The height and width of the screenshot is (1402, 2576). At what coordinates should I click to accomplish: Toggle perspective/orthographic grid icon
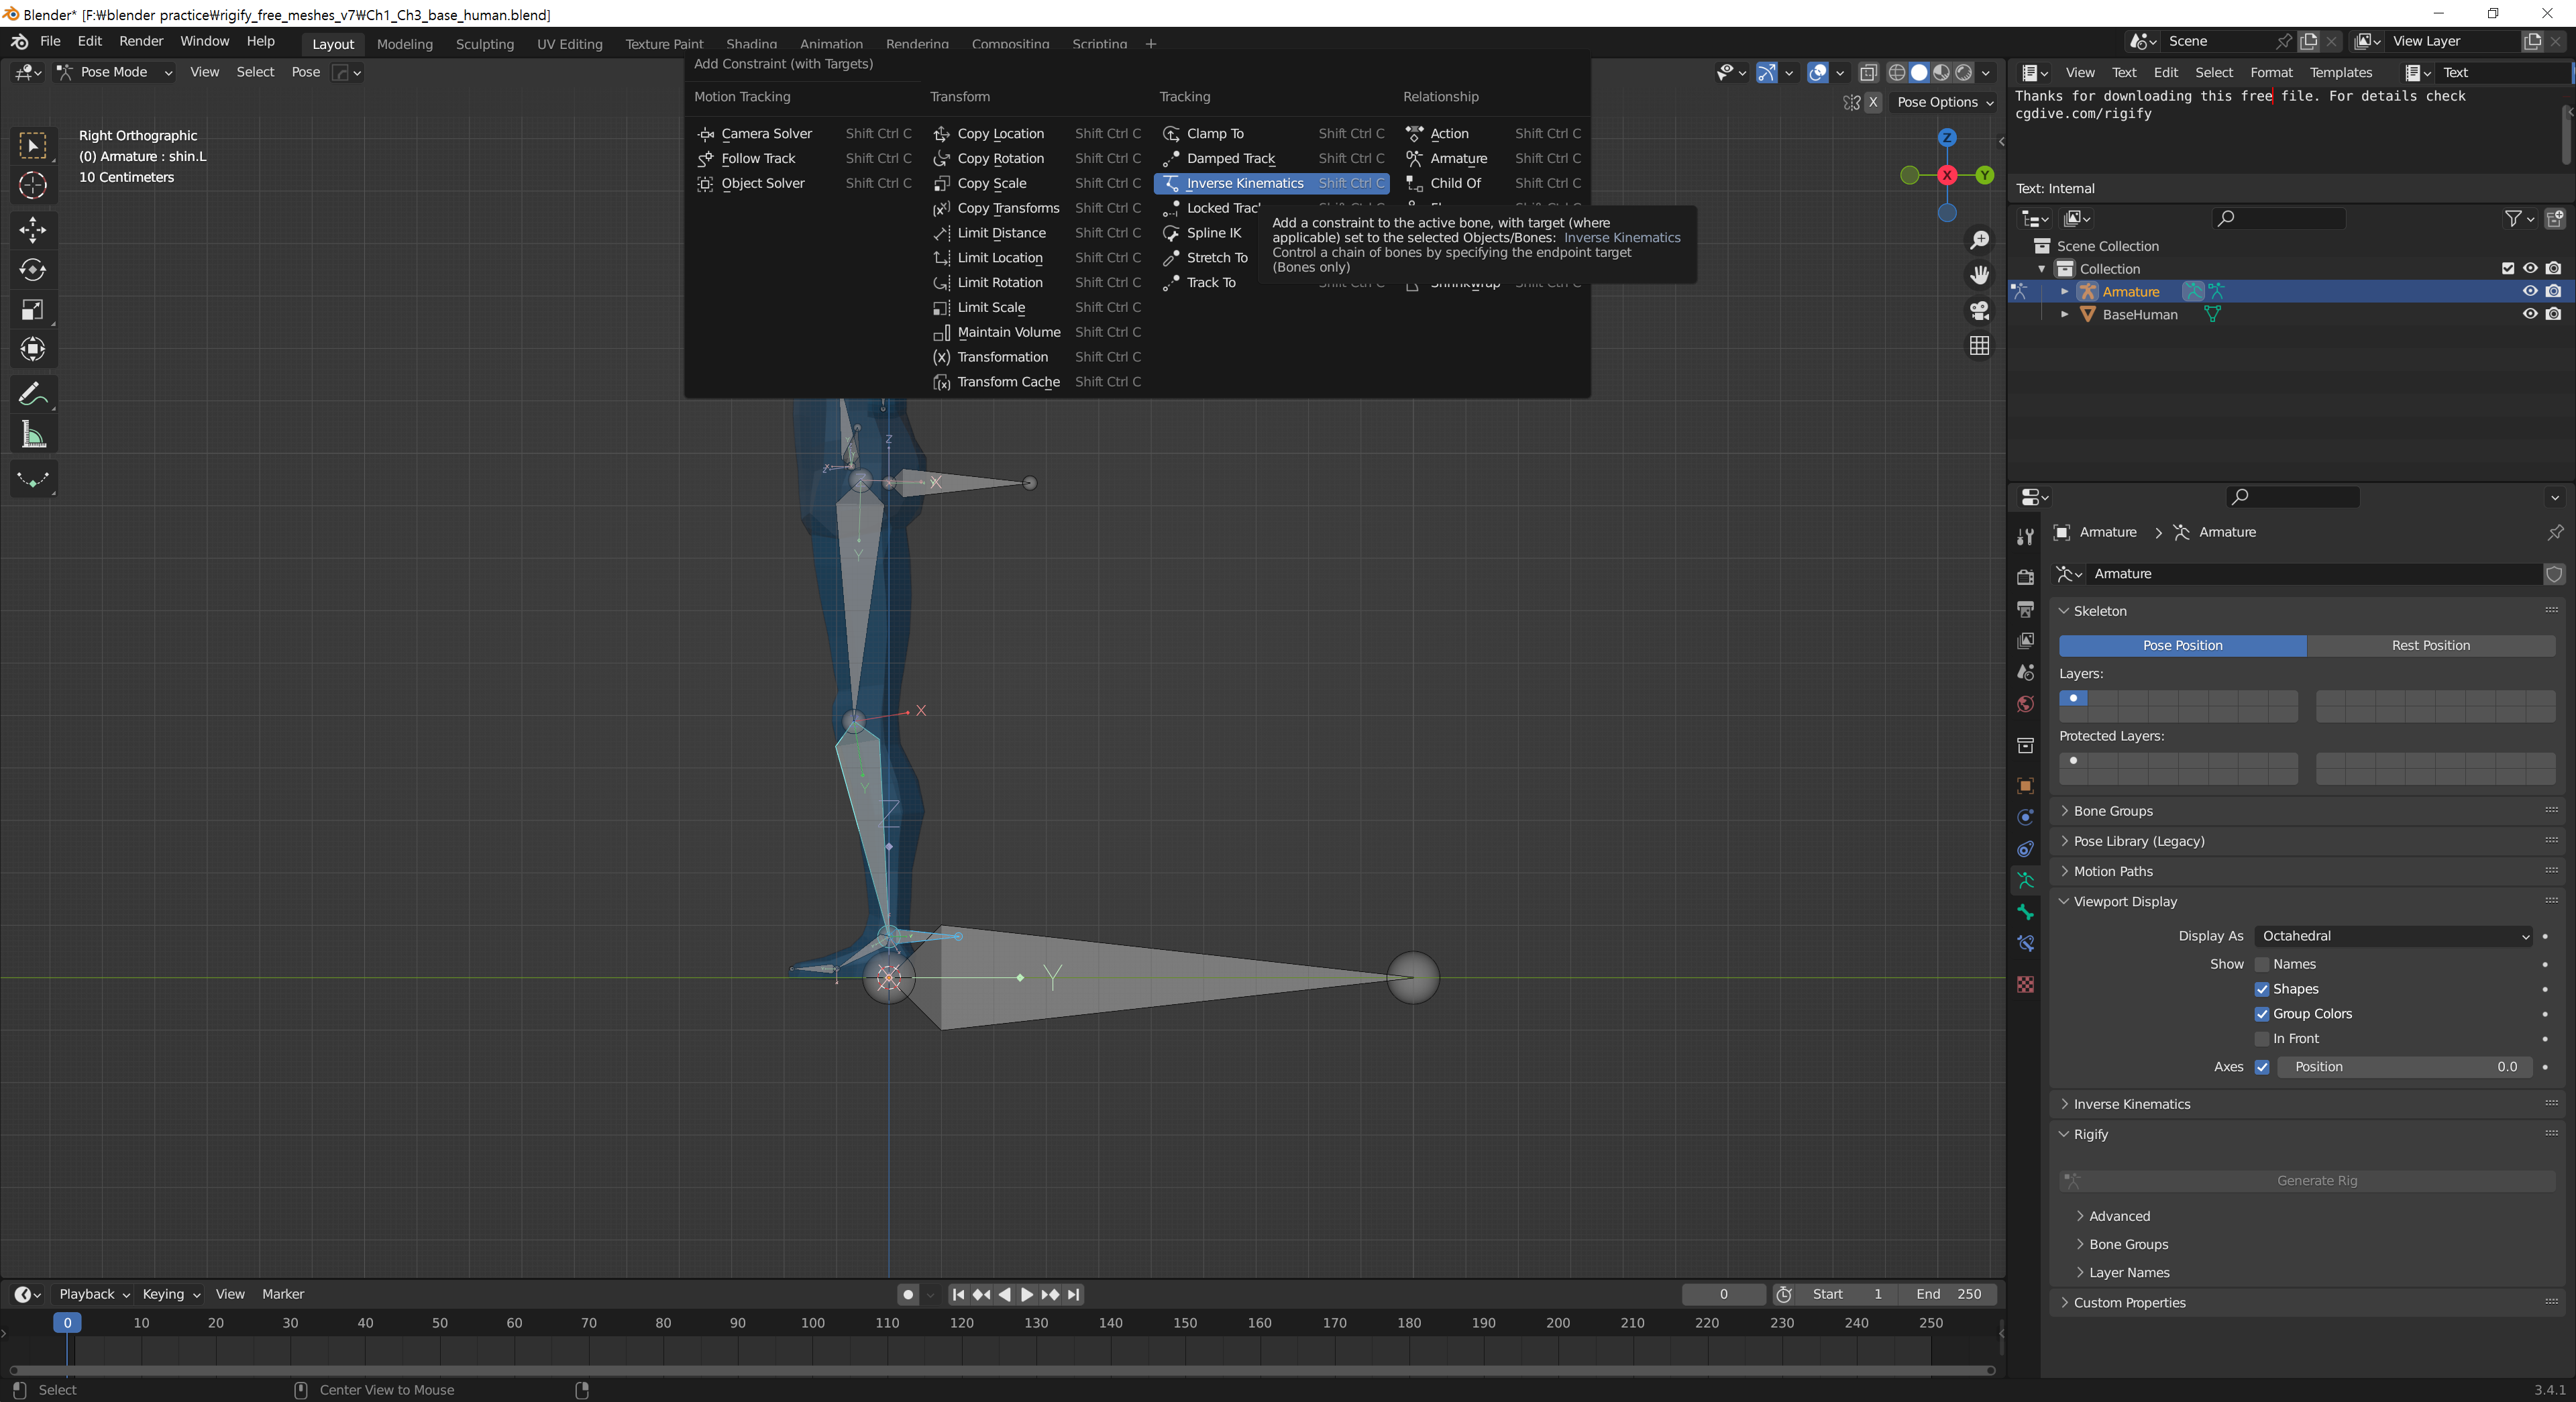tap(1979, 345)
